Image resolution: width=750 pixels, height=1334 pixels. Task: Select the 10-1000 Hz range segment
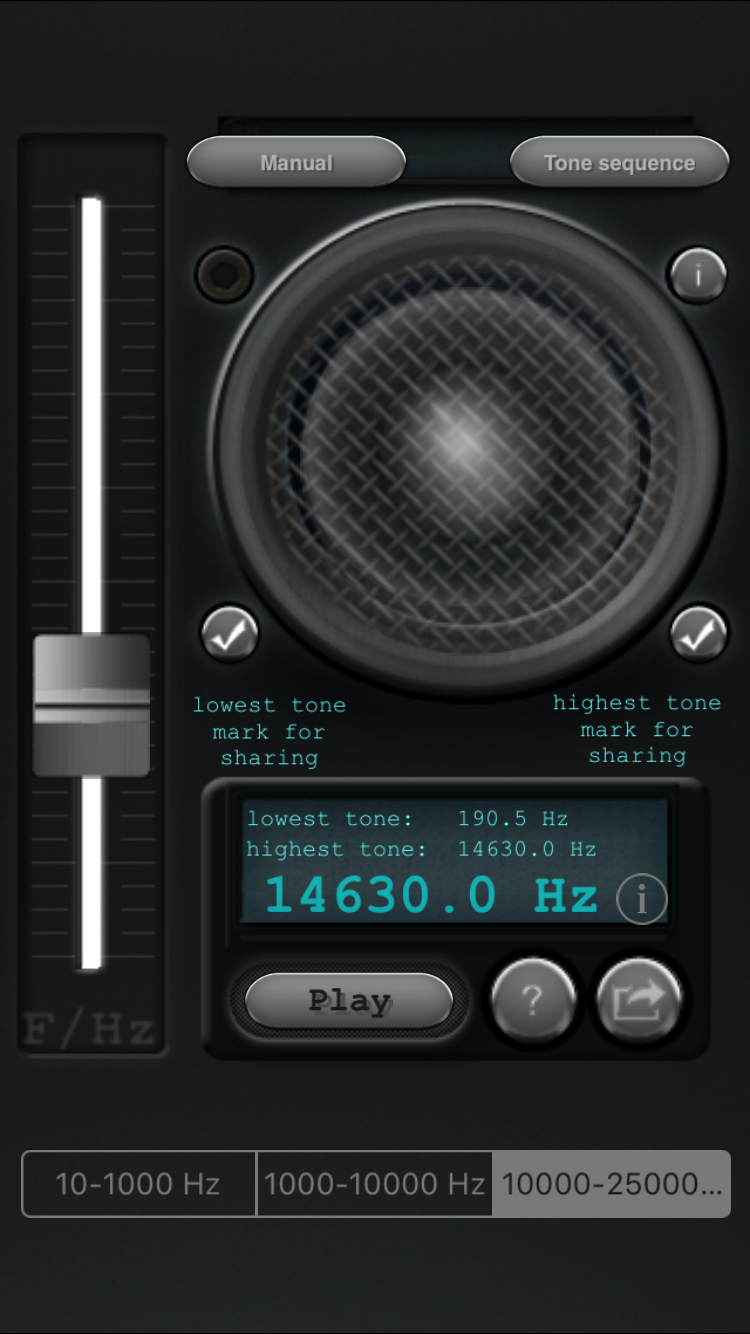(x=139, y=1184)
